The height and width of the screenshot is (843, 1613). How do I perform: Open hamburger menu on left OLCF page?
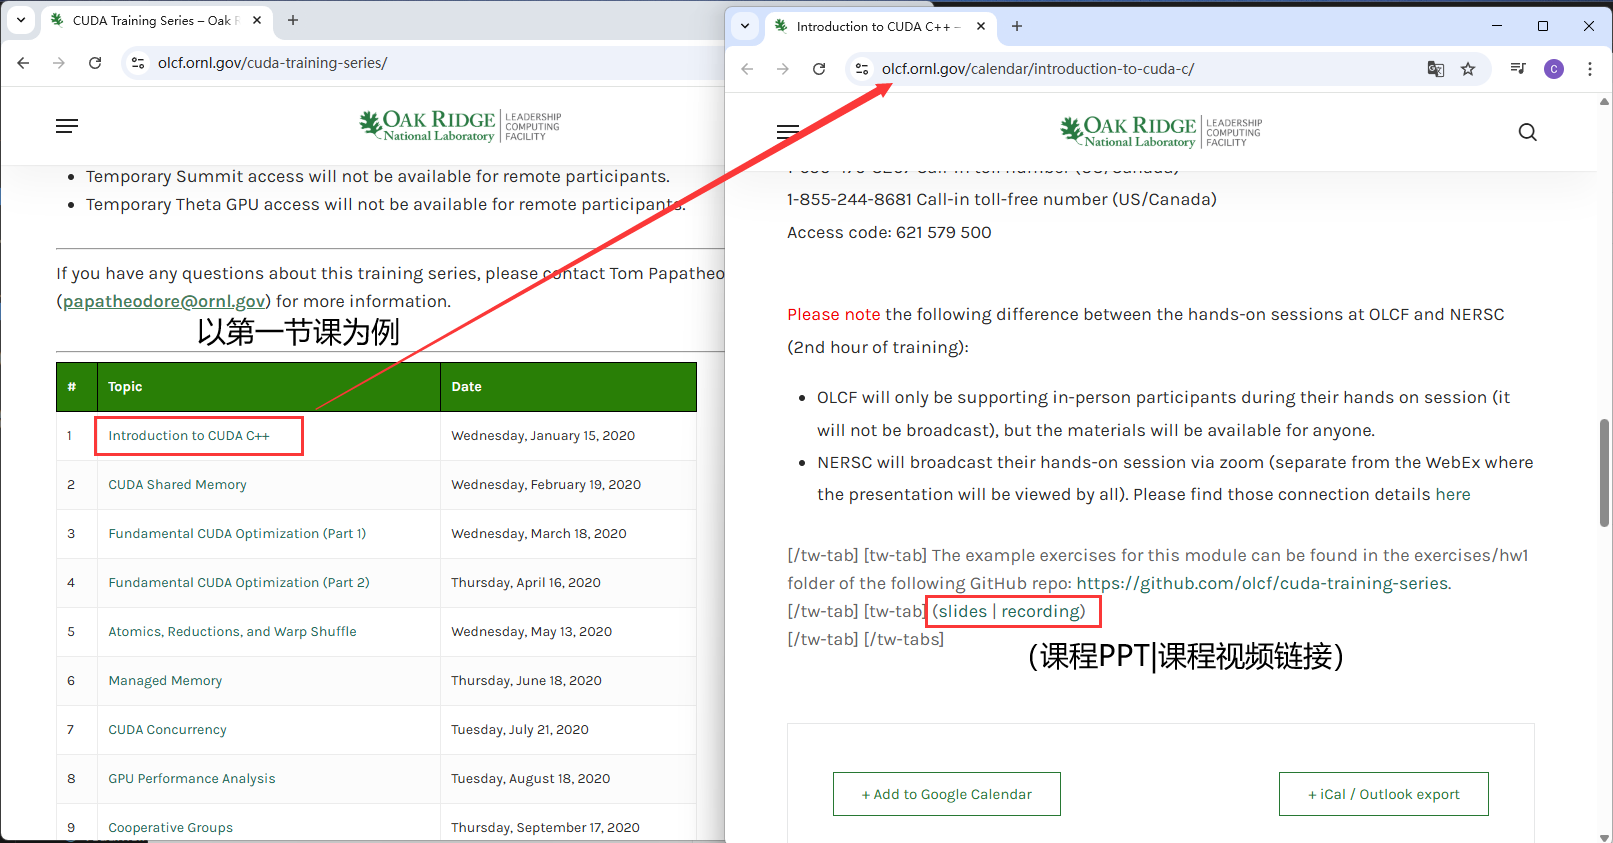(x=67, y=126)
